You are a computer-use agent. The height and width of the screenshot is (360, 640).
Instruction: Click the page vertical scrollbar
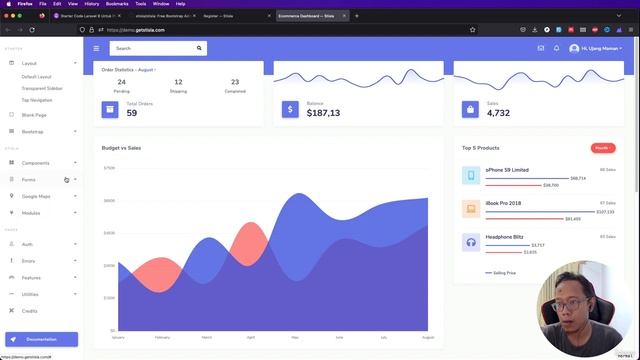click(637, 114)
